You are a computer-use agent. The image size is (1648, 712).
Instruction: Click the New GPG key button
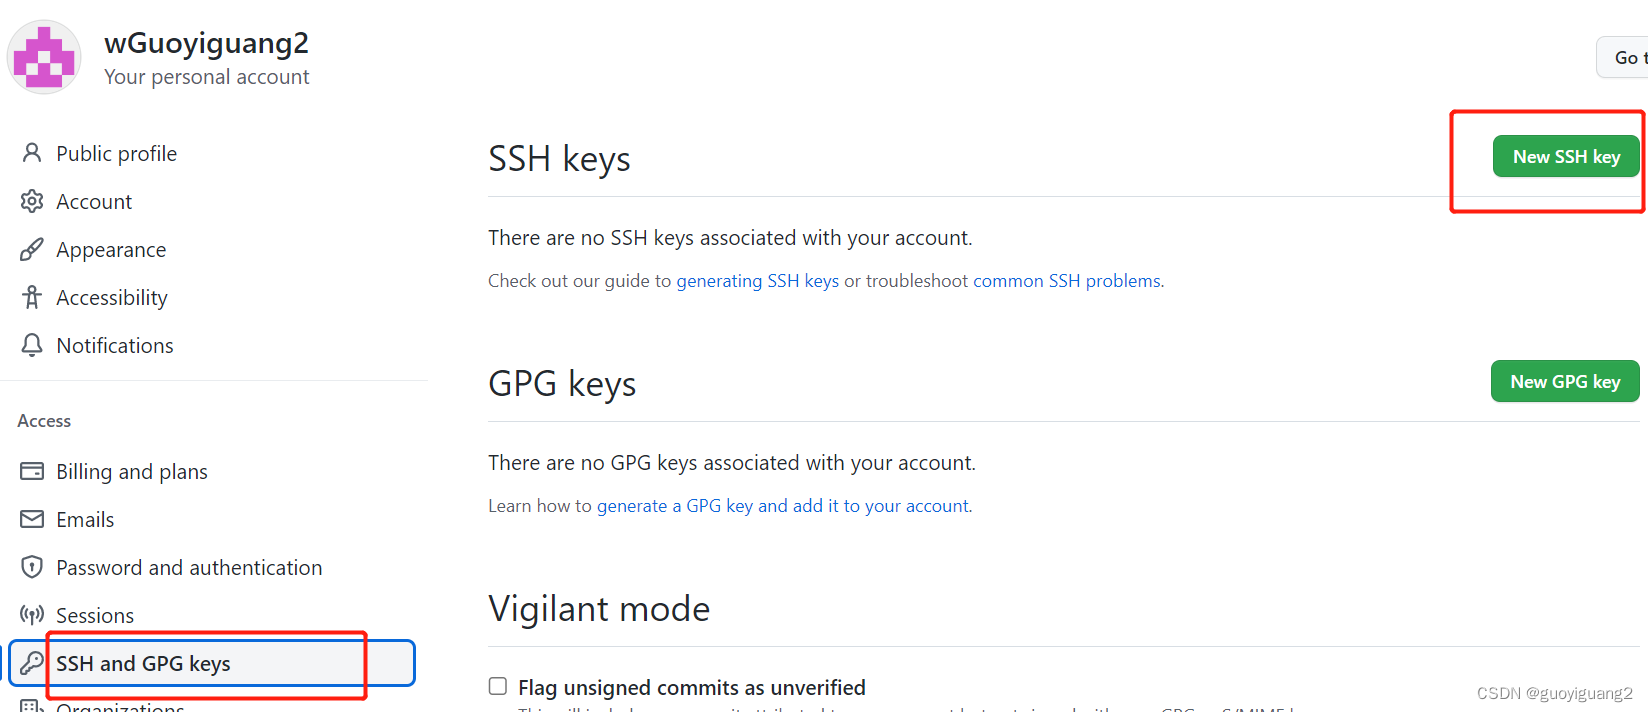point(1565,381)
